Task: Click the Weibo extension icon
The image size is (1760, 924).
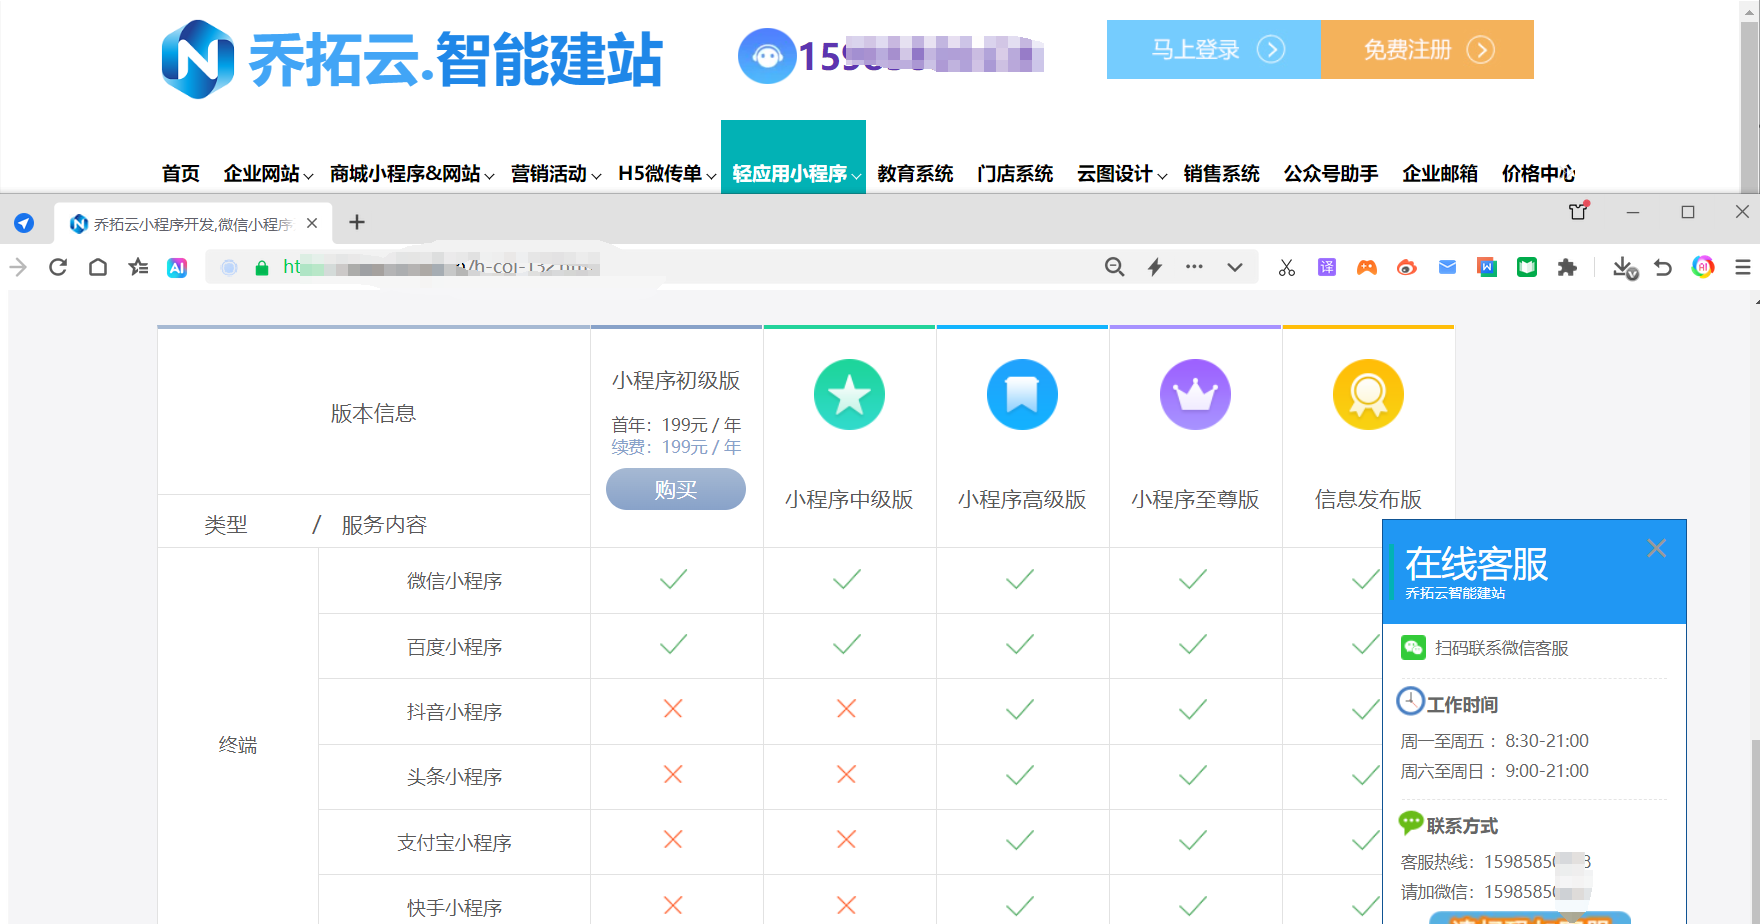Action: pyautogui.click(x=1407, y=267)
